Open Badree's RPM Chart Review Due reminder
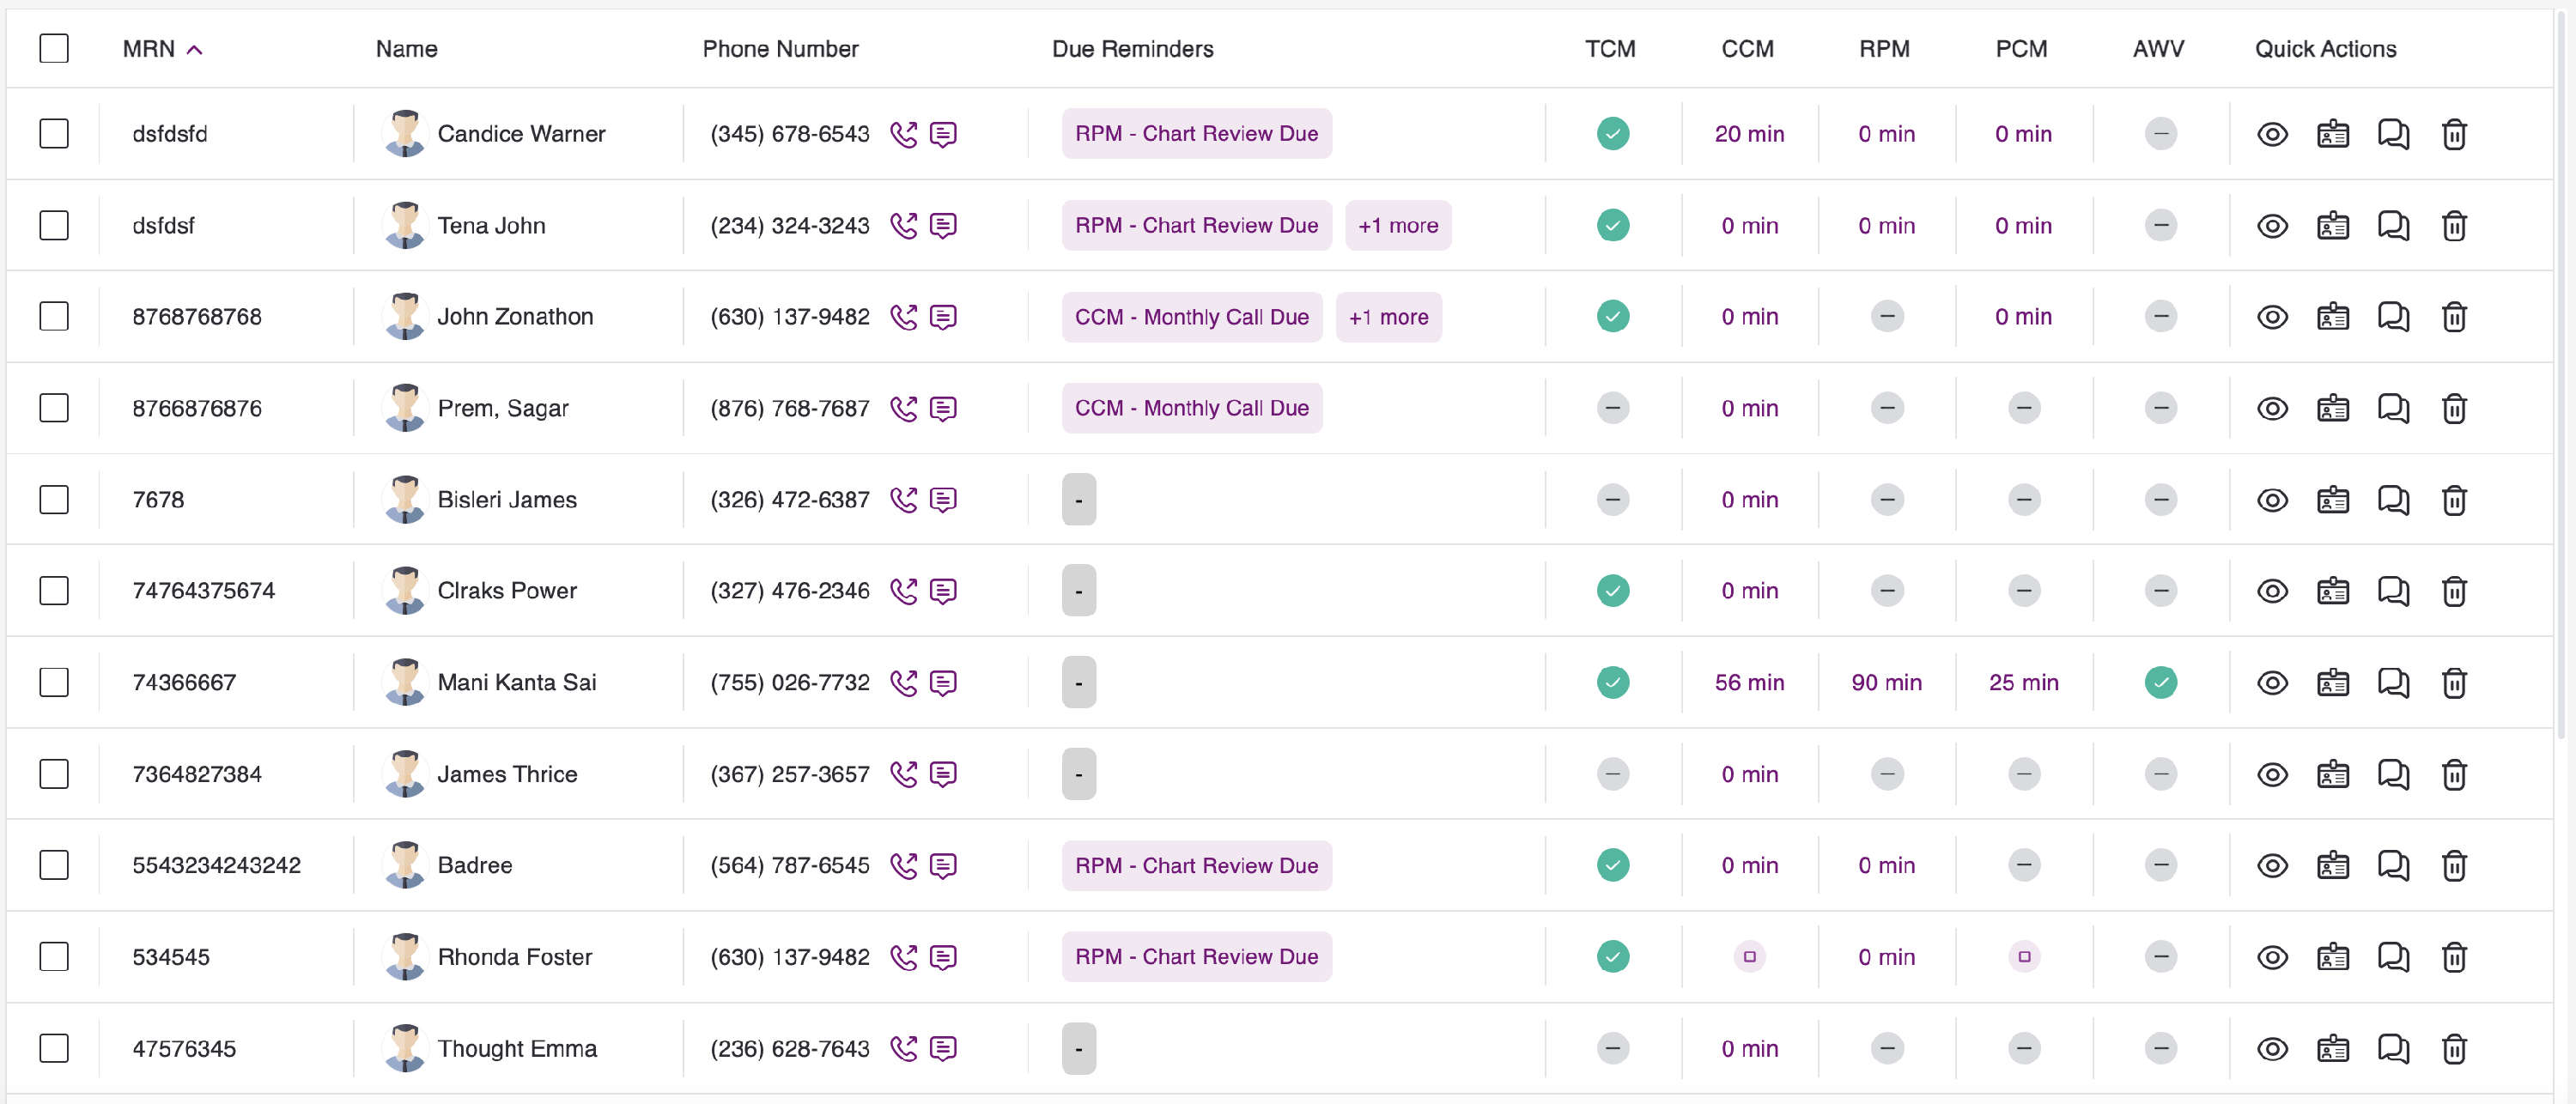Screen dimensions: 2576x1104 click(x=1196, y=866)
